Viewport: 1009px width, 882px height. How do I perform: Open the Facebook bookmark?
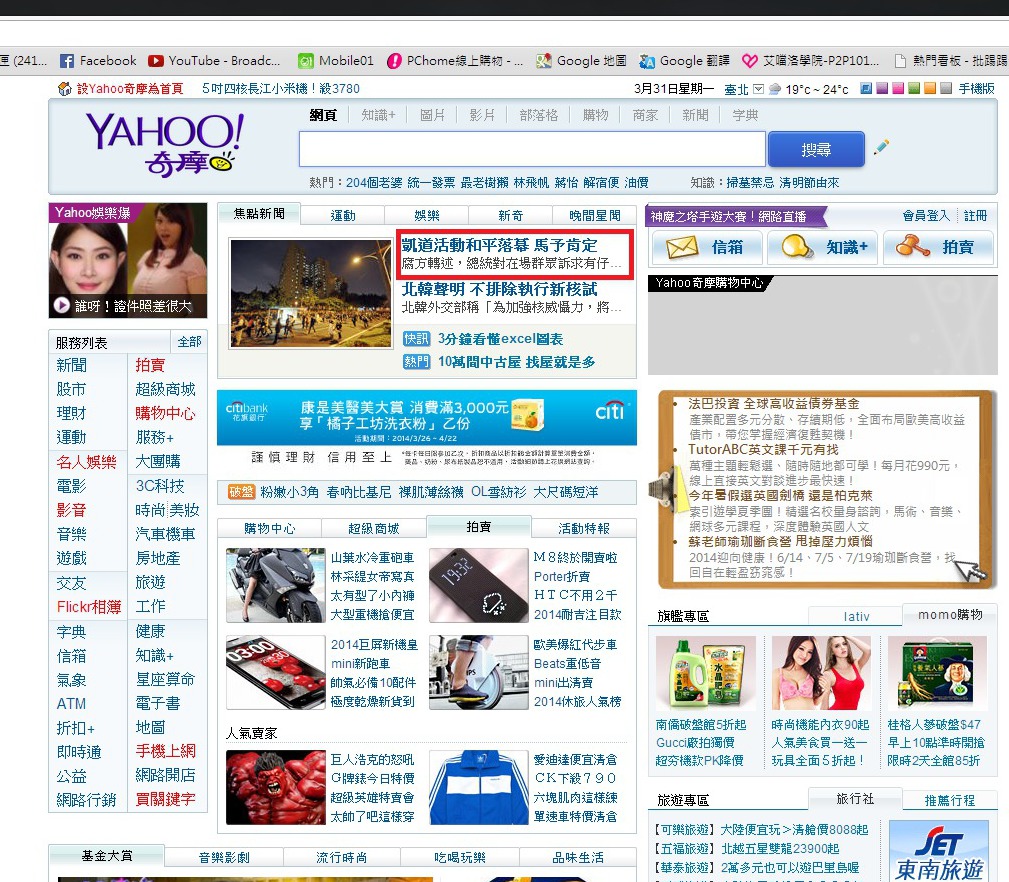(97, 60)
